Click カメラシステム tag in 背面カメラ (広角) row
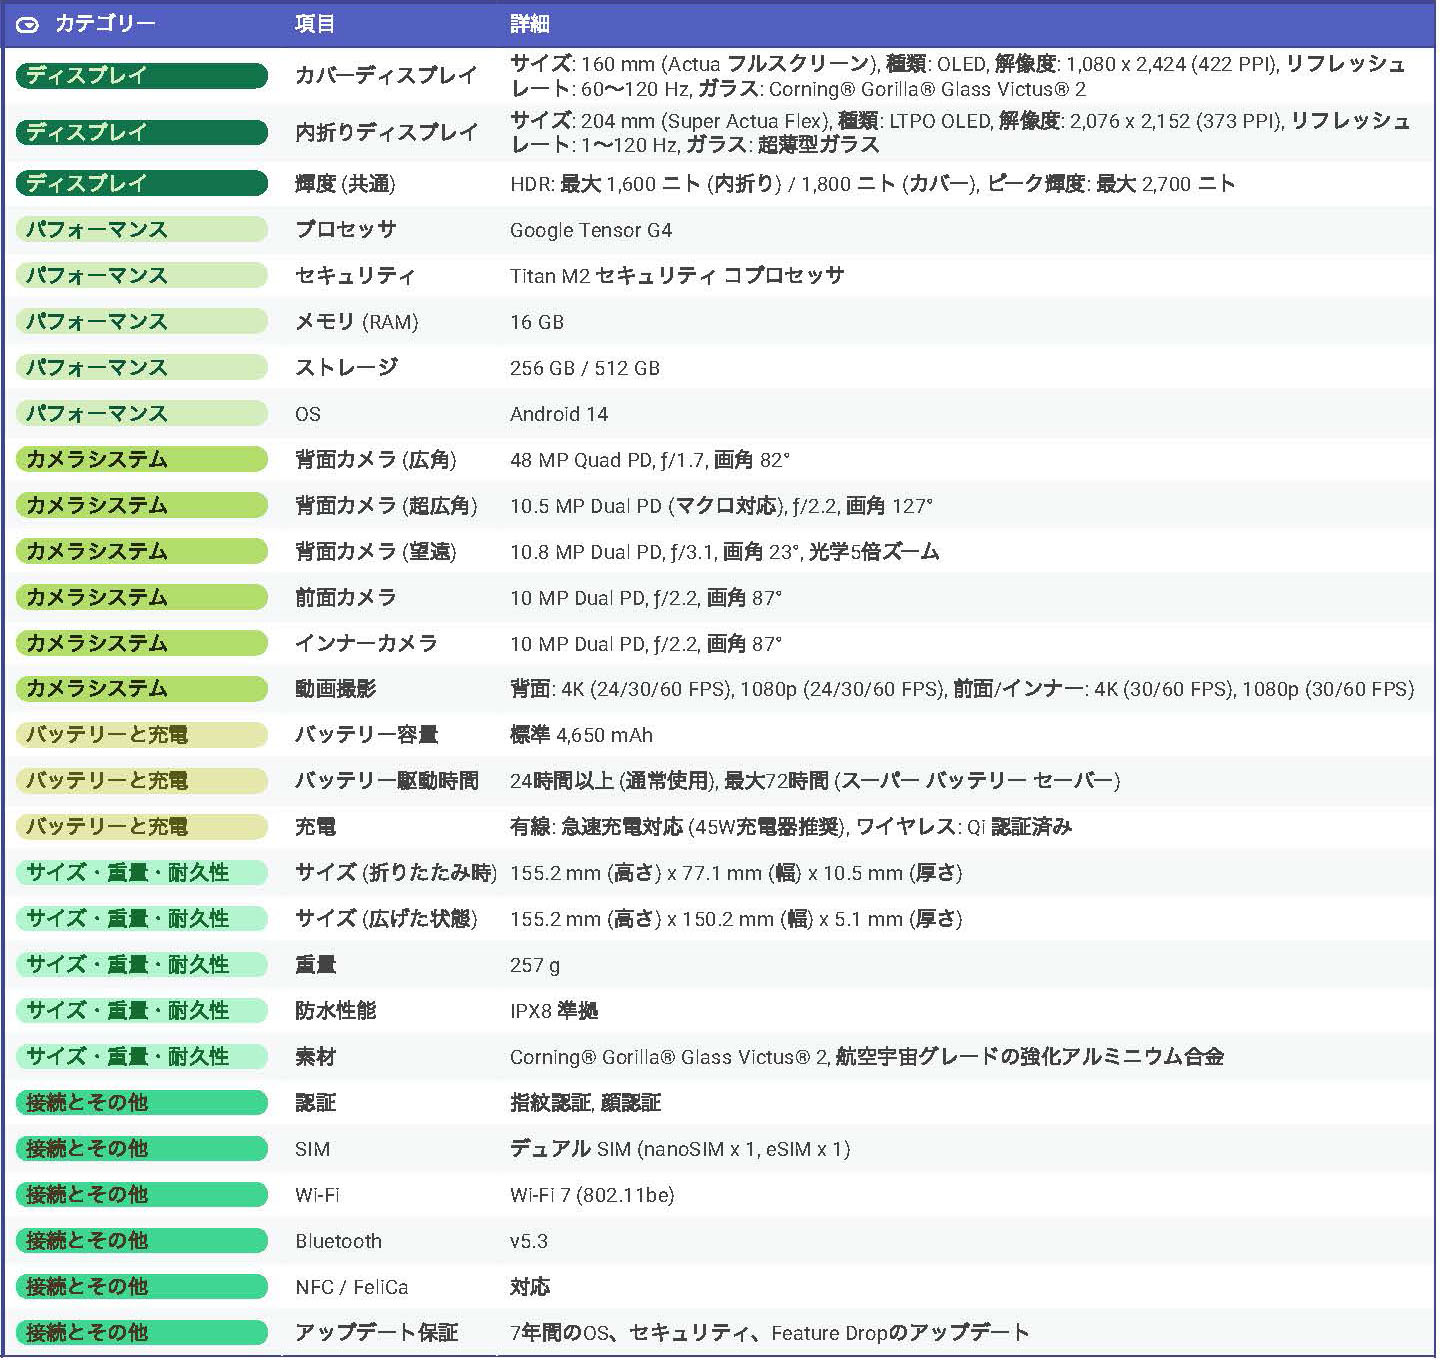This screenshot has height=1360, width=1440. (142, 460)
